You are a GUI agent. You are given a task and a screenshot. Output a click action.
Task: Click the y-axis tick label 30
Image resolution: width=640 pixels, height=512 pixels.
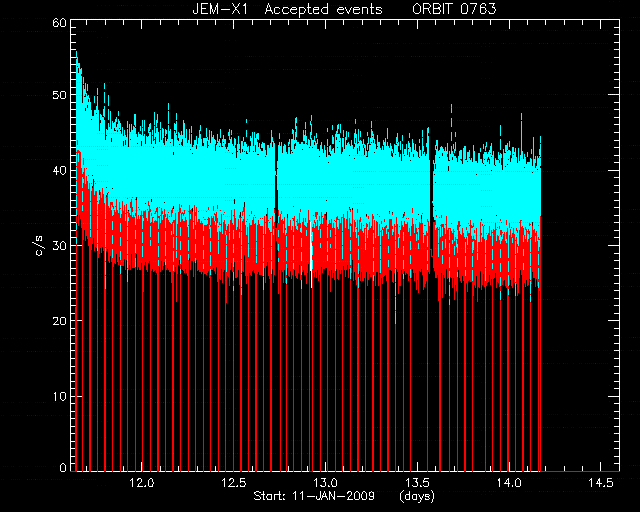coord(59,245)
